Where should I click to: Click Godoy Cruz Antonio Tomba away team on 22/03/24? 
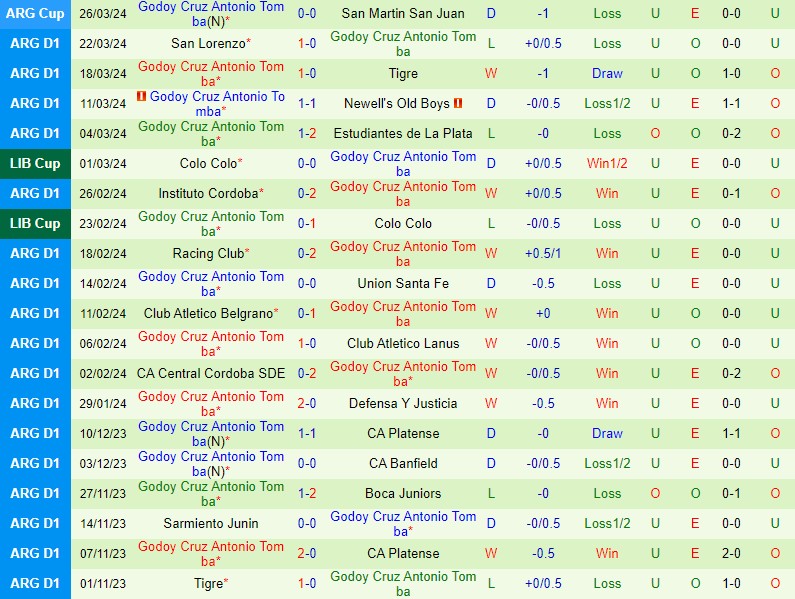[403, 44]
